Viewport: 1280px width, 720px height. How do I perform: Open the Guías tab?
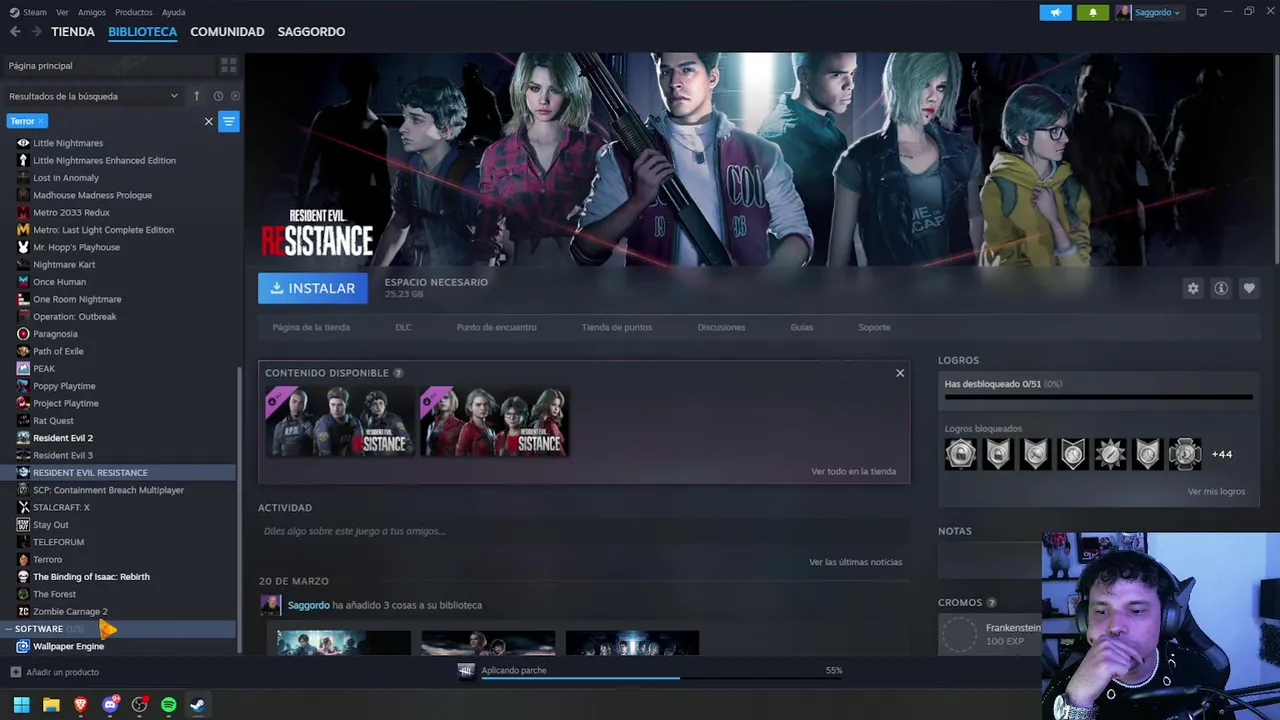point(802,327)
